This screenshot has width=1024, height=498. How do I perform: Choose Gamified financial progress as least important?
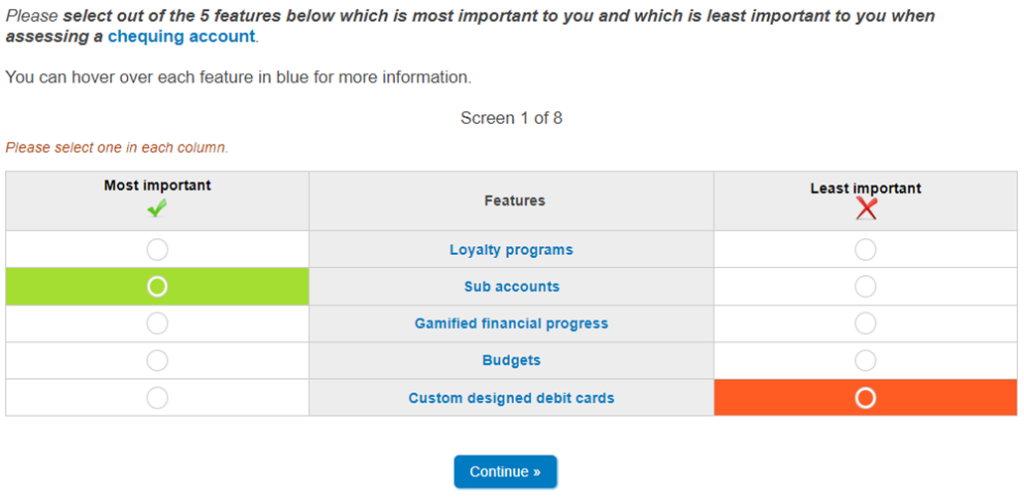click(x=866, y=323)
